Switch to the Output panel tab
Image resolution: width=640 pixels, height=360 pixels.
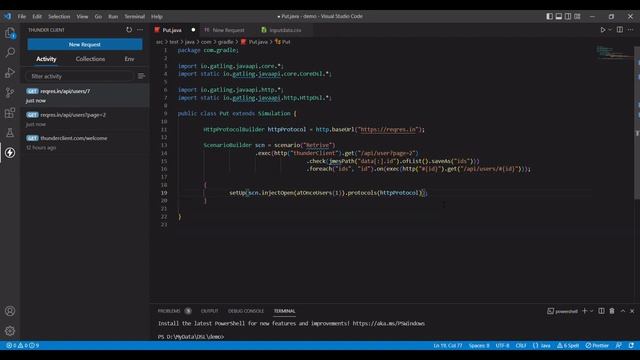(209, 311)
